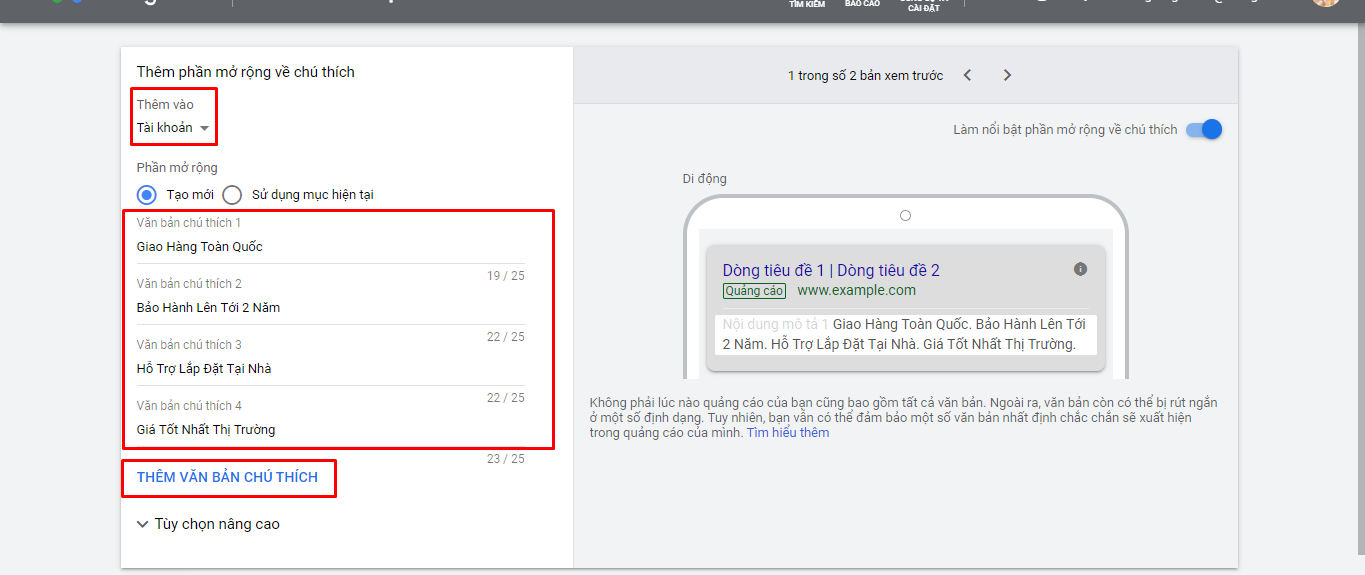Click the info icon in ad preview
Image resolution: width=1365 pixels, height=575 pixels.
1080,269
